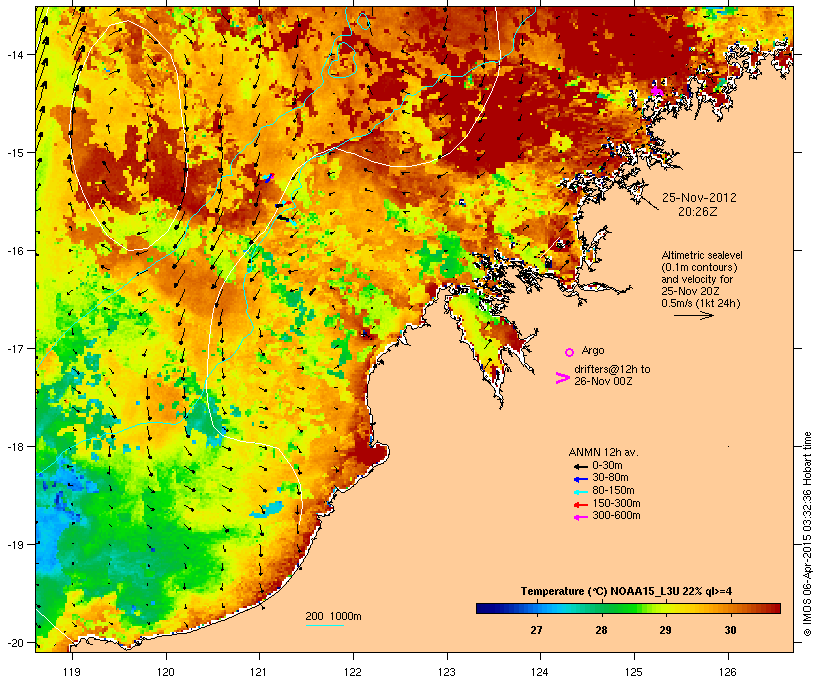This screenshot has height=680, width=820.
Task: Click the 0.5m/s velocity scale arrow
Action: pyautogui.click(x=693, y=315)
